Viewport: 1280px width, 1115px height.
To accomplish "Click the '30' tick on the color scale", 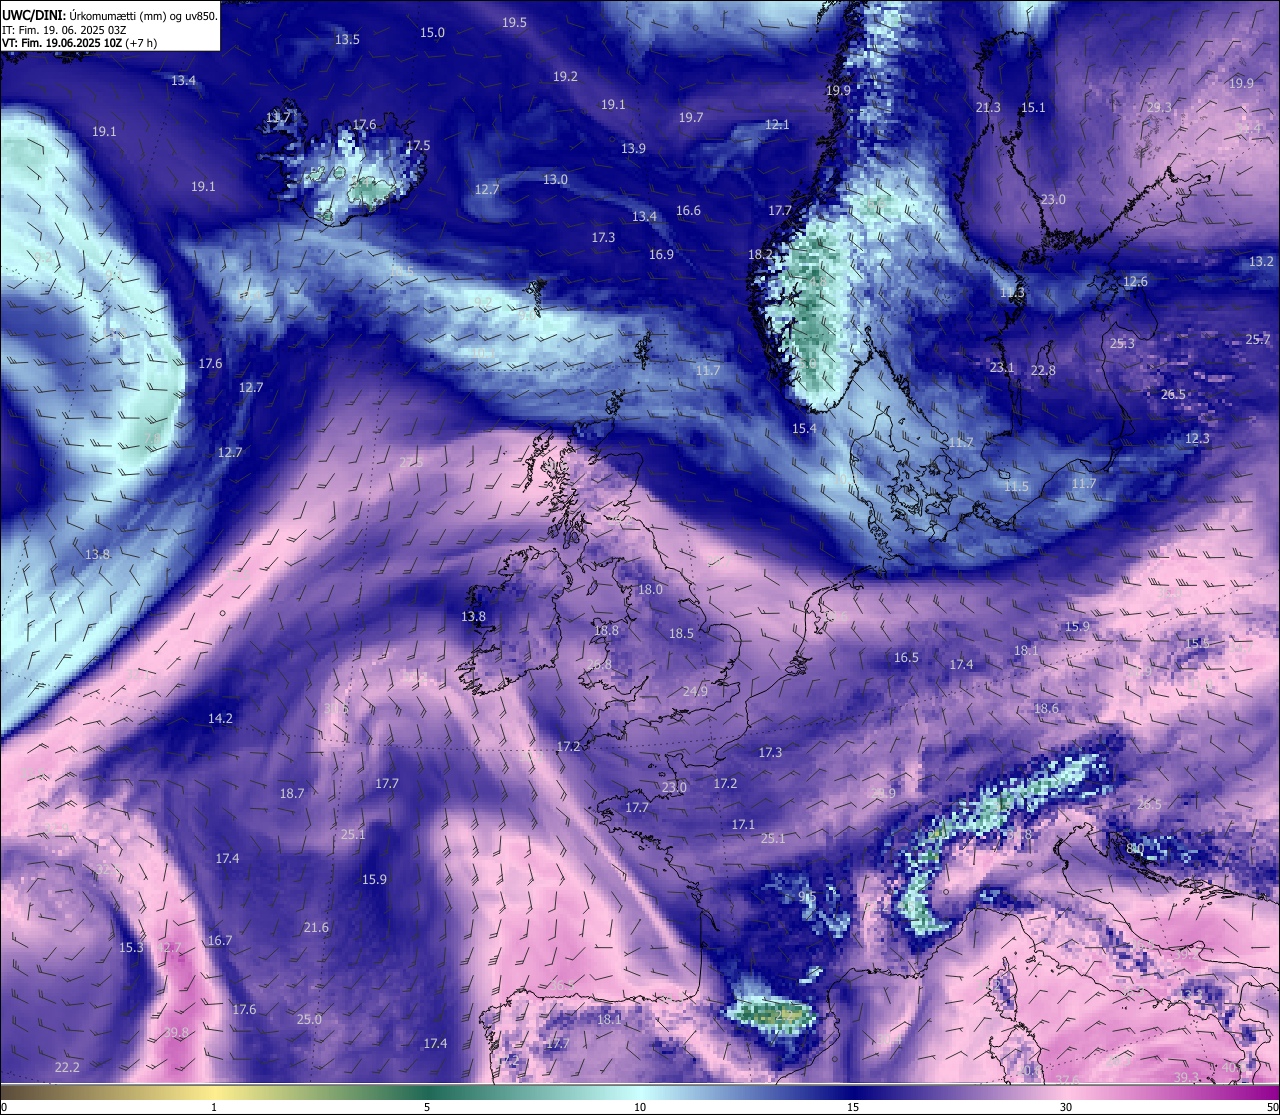I will (1066, 1107).
